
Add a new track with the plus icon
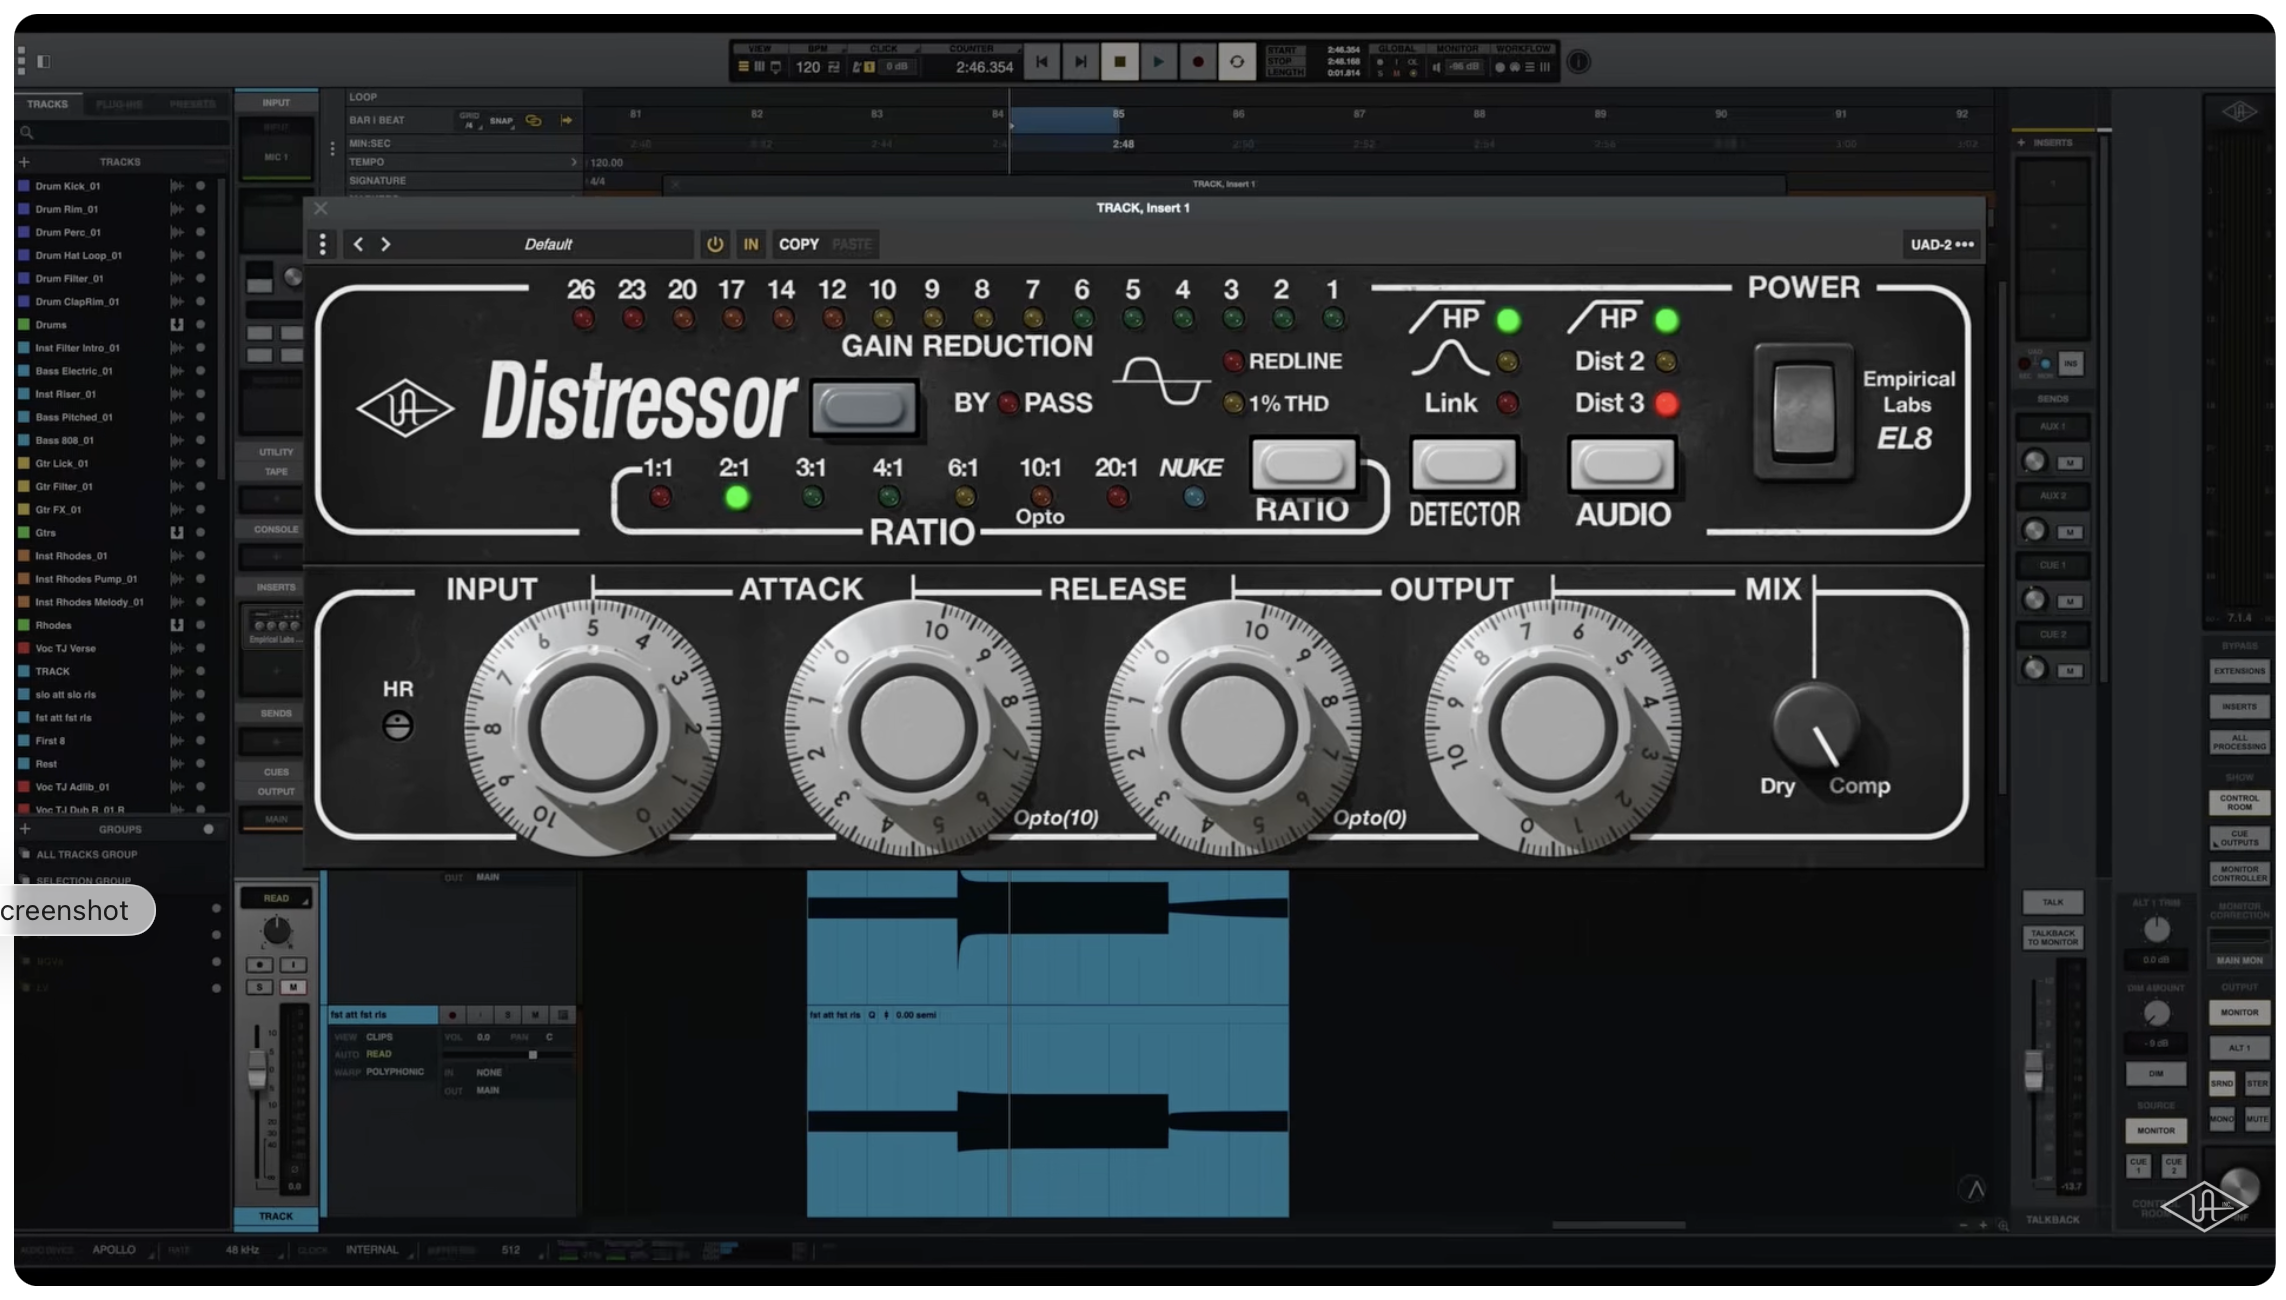click(25, 162)
